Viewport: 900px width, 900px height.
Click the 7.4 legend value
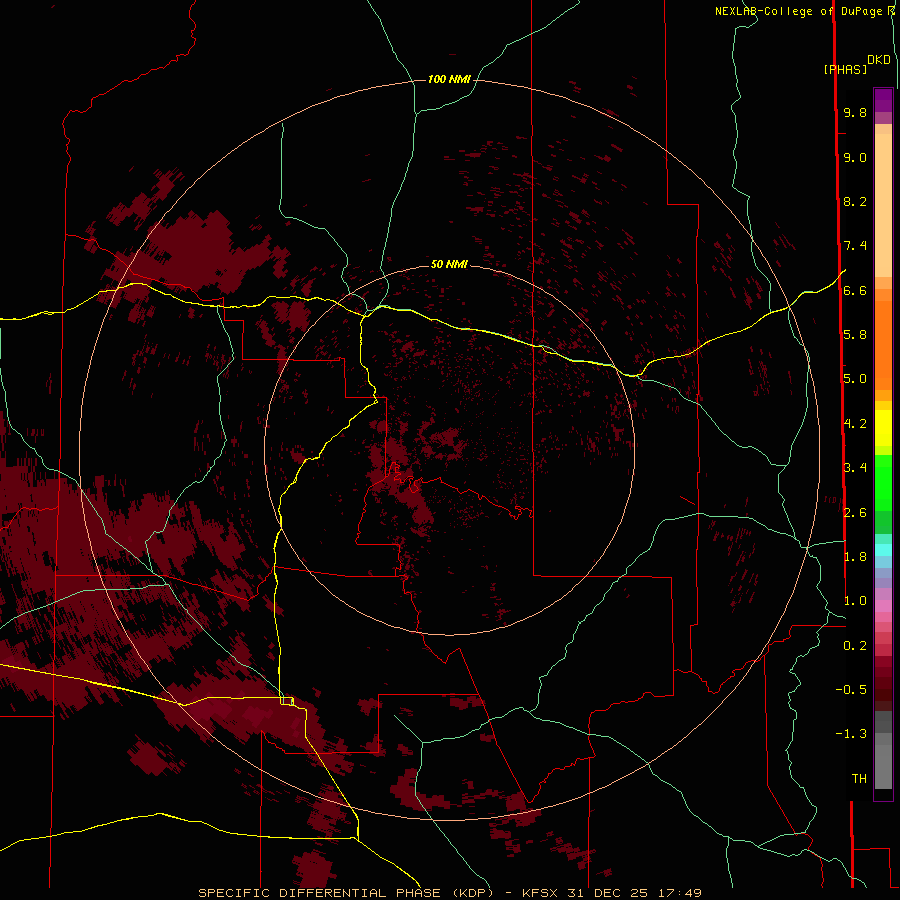[855, 246]
